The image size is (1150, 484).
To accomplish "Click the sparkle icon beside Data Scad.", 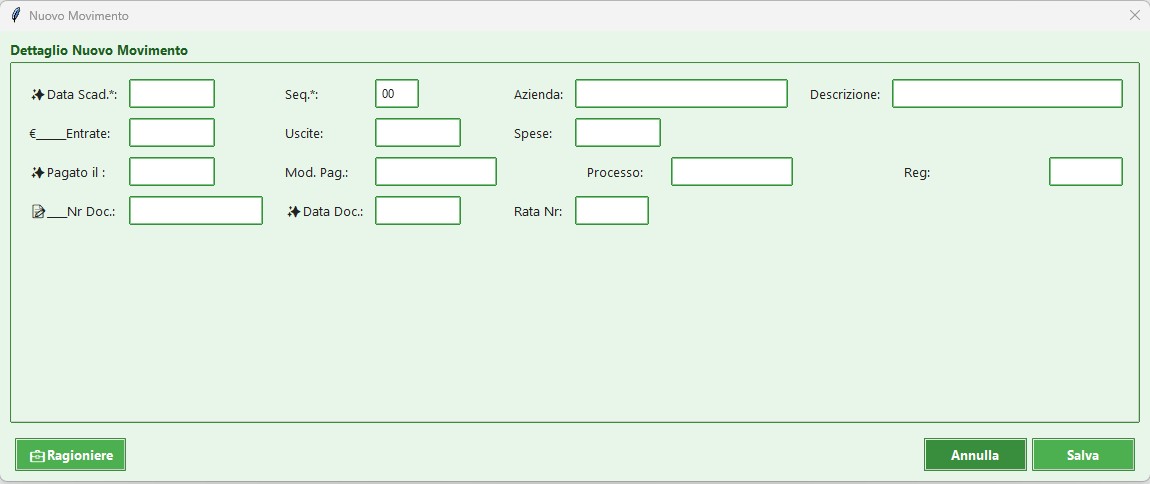I will click(x=38, y=94).
